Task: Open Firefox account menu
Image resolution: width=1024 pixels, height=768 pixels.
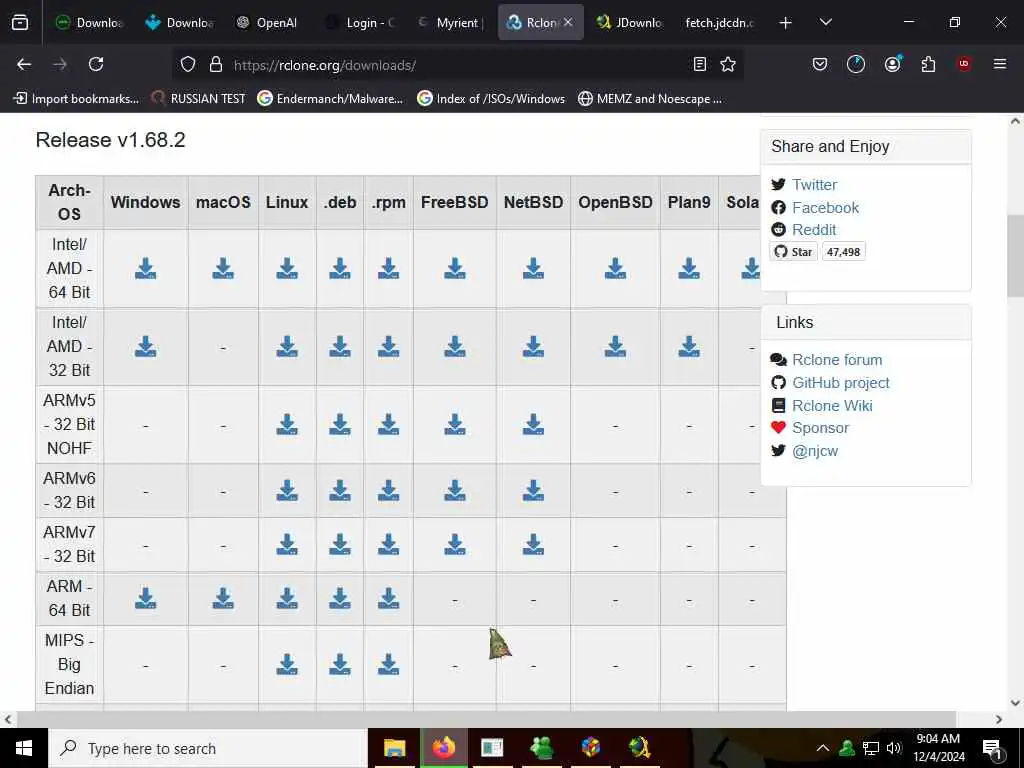Action: [892, 64]
